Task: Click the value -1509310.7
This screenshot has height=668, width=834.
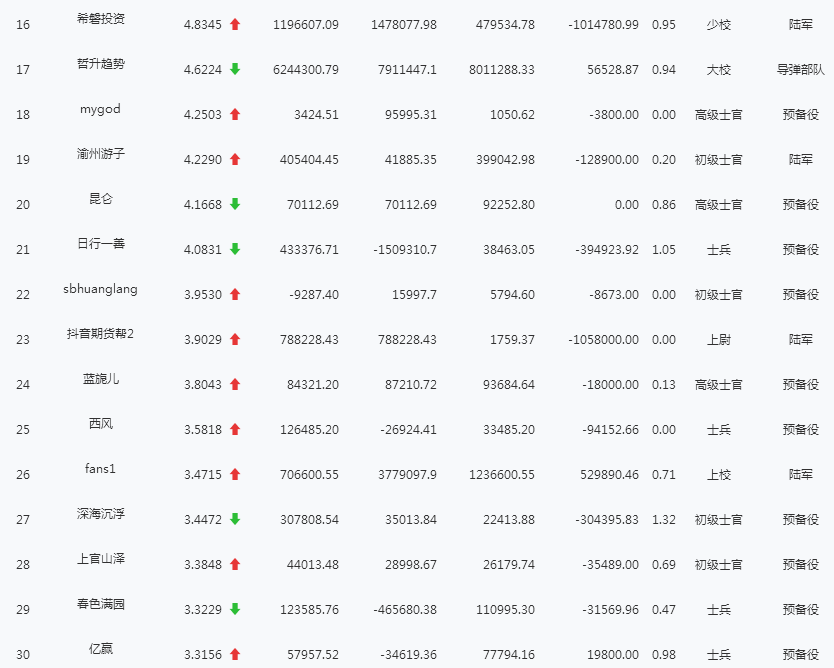Action: [x=405, y=249]
